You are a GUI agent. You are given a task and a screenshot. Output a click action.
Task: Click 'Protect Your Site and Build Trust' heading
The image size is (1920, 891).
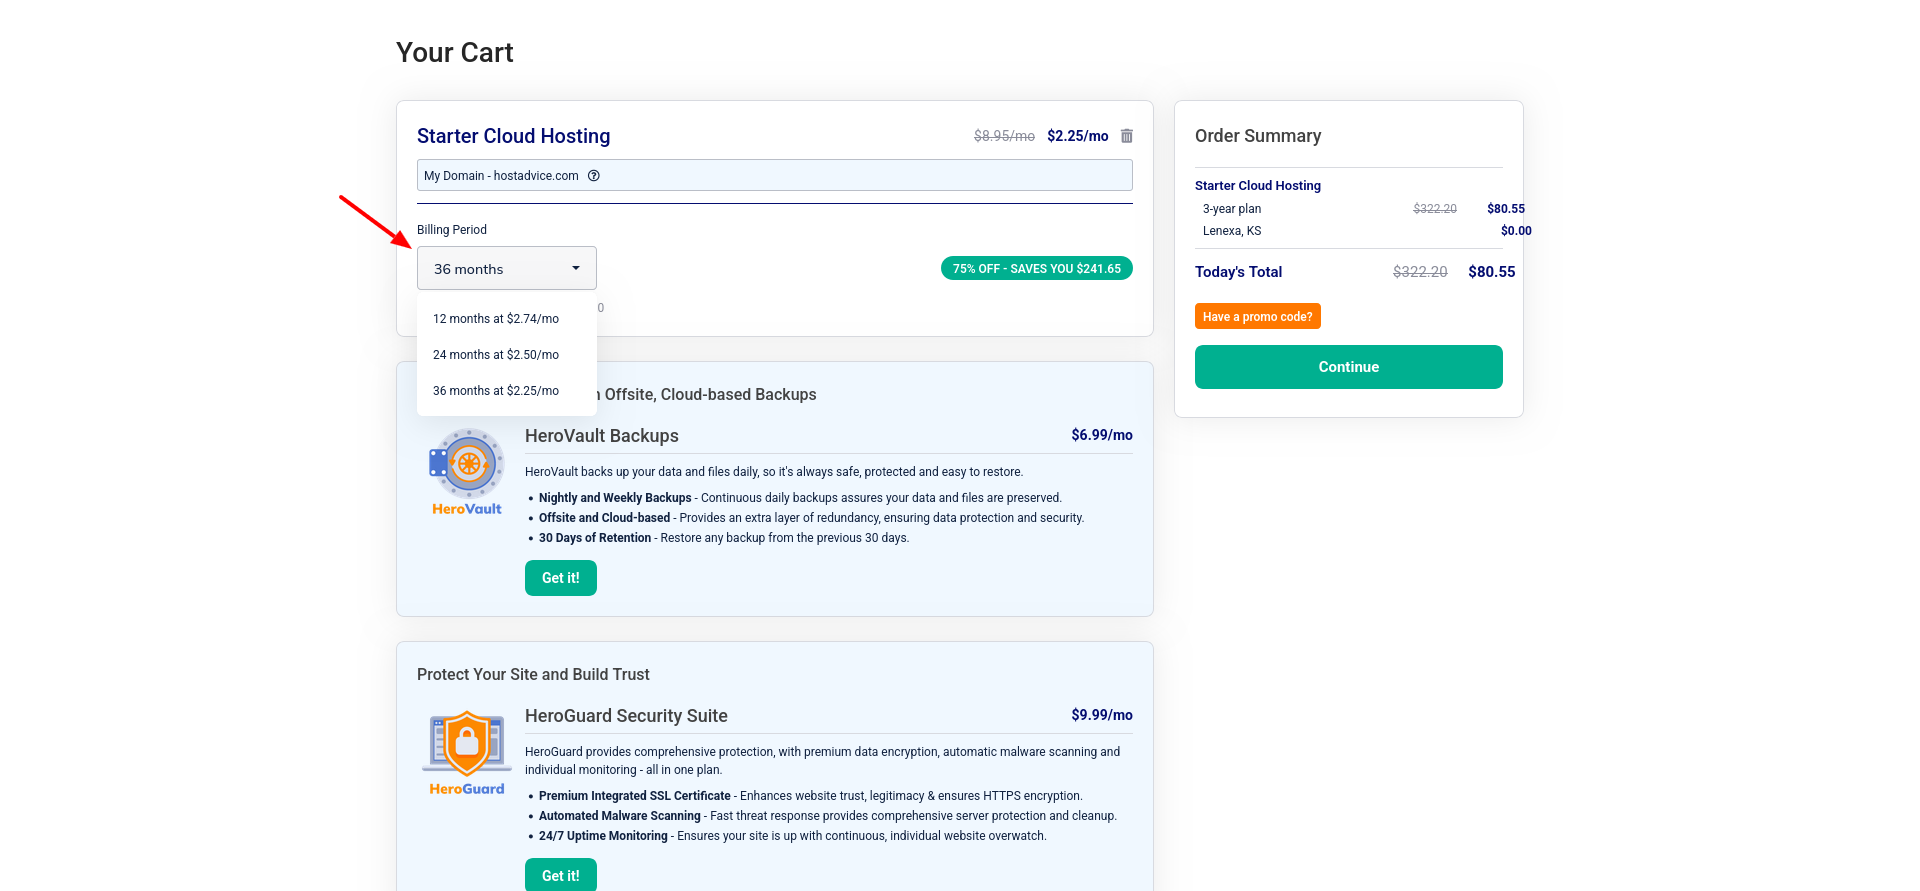click(x=533, y=675)
